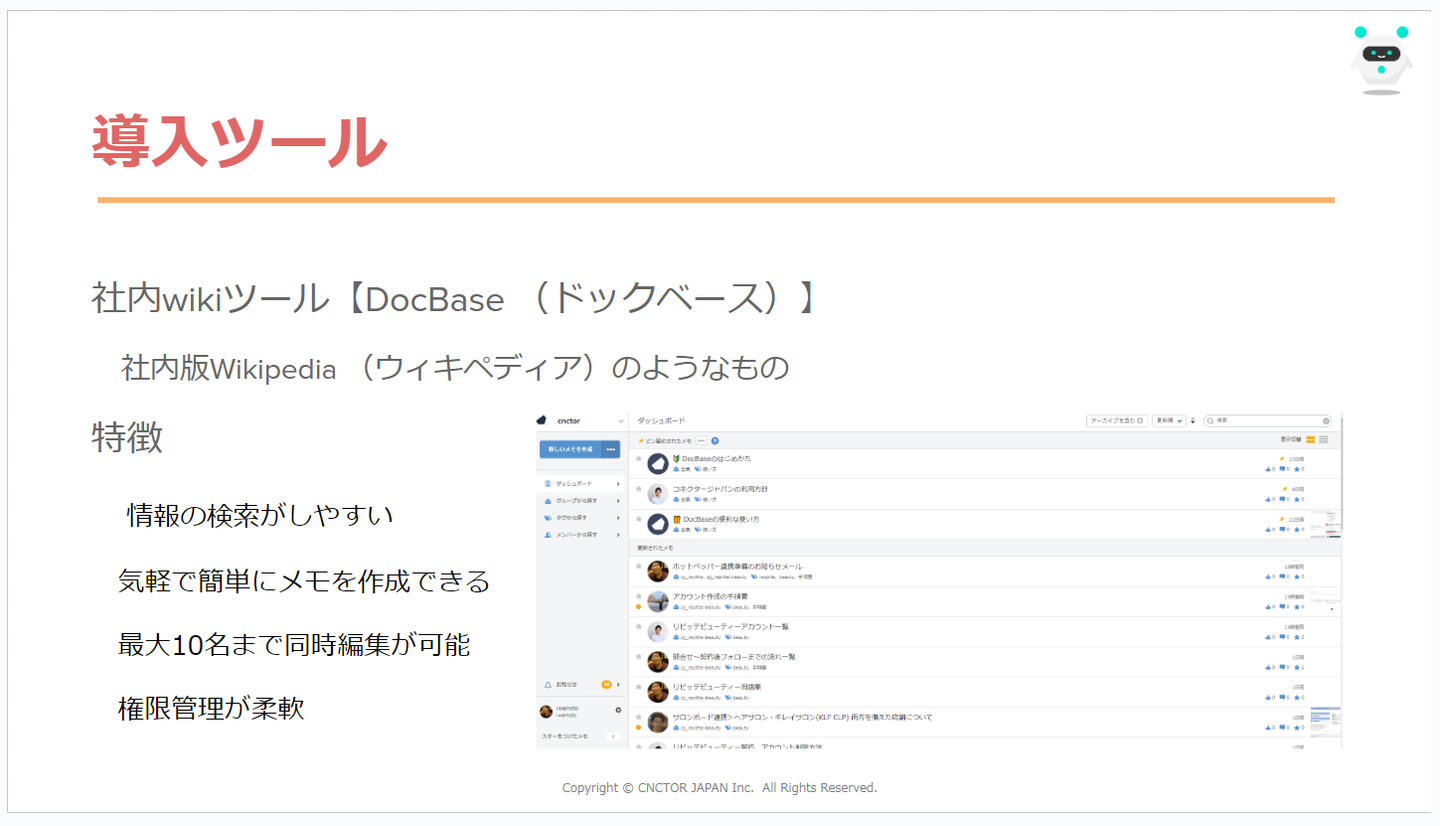Star the リピッテビューティーアカウント一覧 memo

(x=639, y=627)
